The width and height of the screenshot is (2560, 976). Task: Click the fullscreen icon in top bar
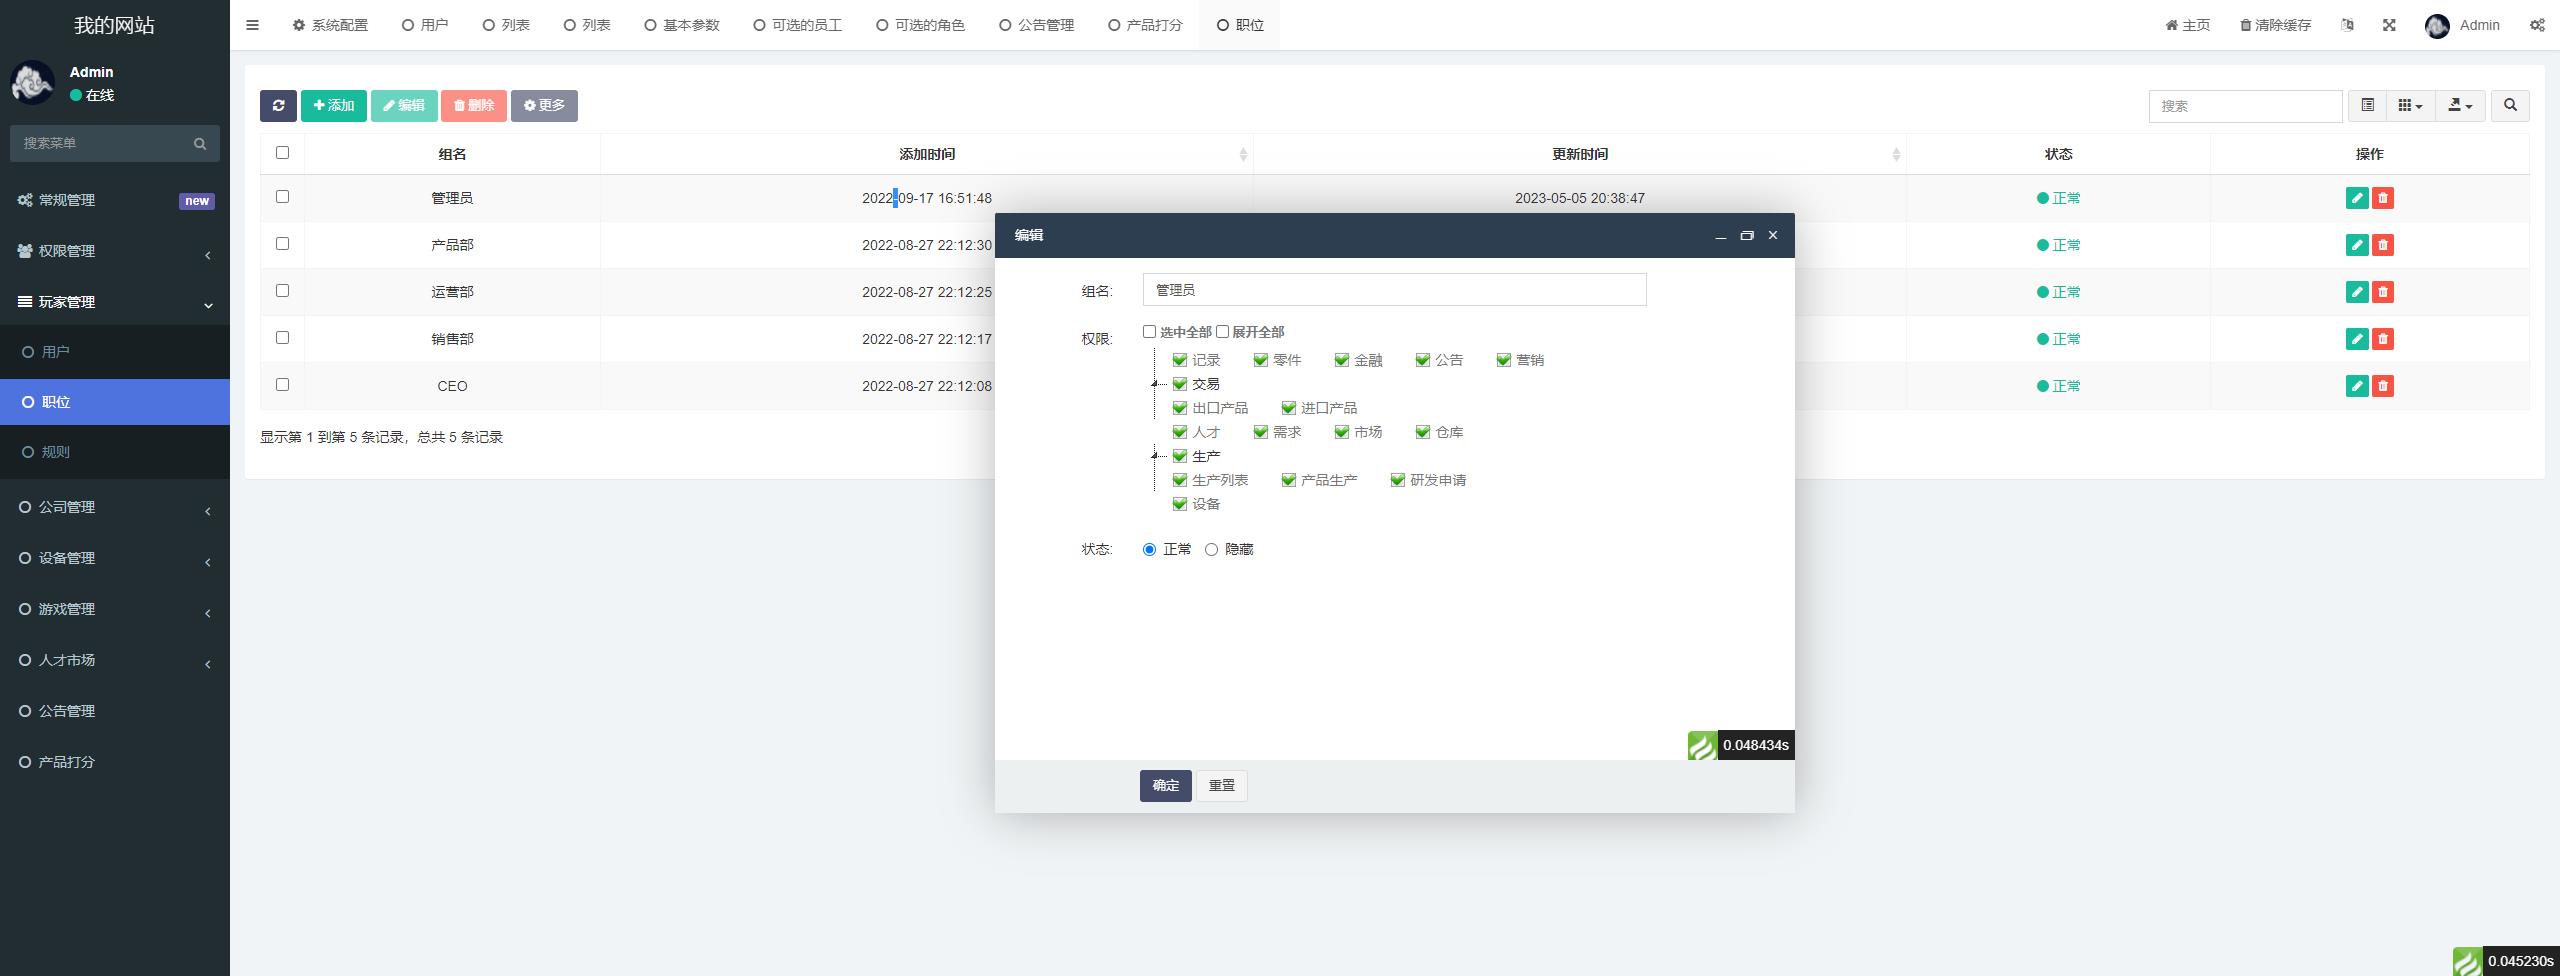(x=2389, y=25)
